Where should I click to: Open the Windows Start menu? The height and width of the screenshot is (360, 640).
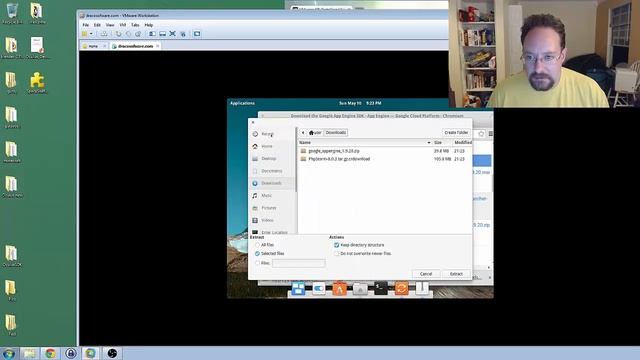(9, 353)
